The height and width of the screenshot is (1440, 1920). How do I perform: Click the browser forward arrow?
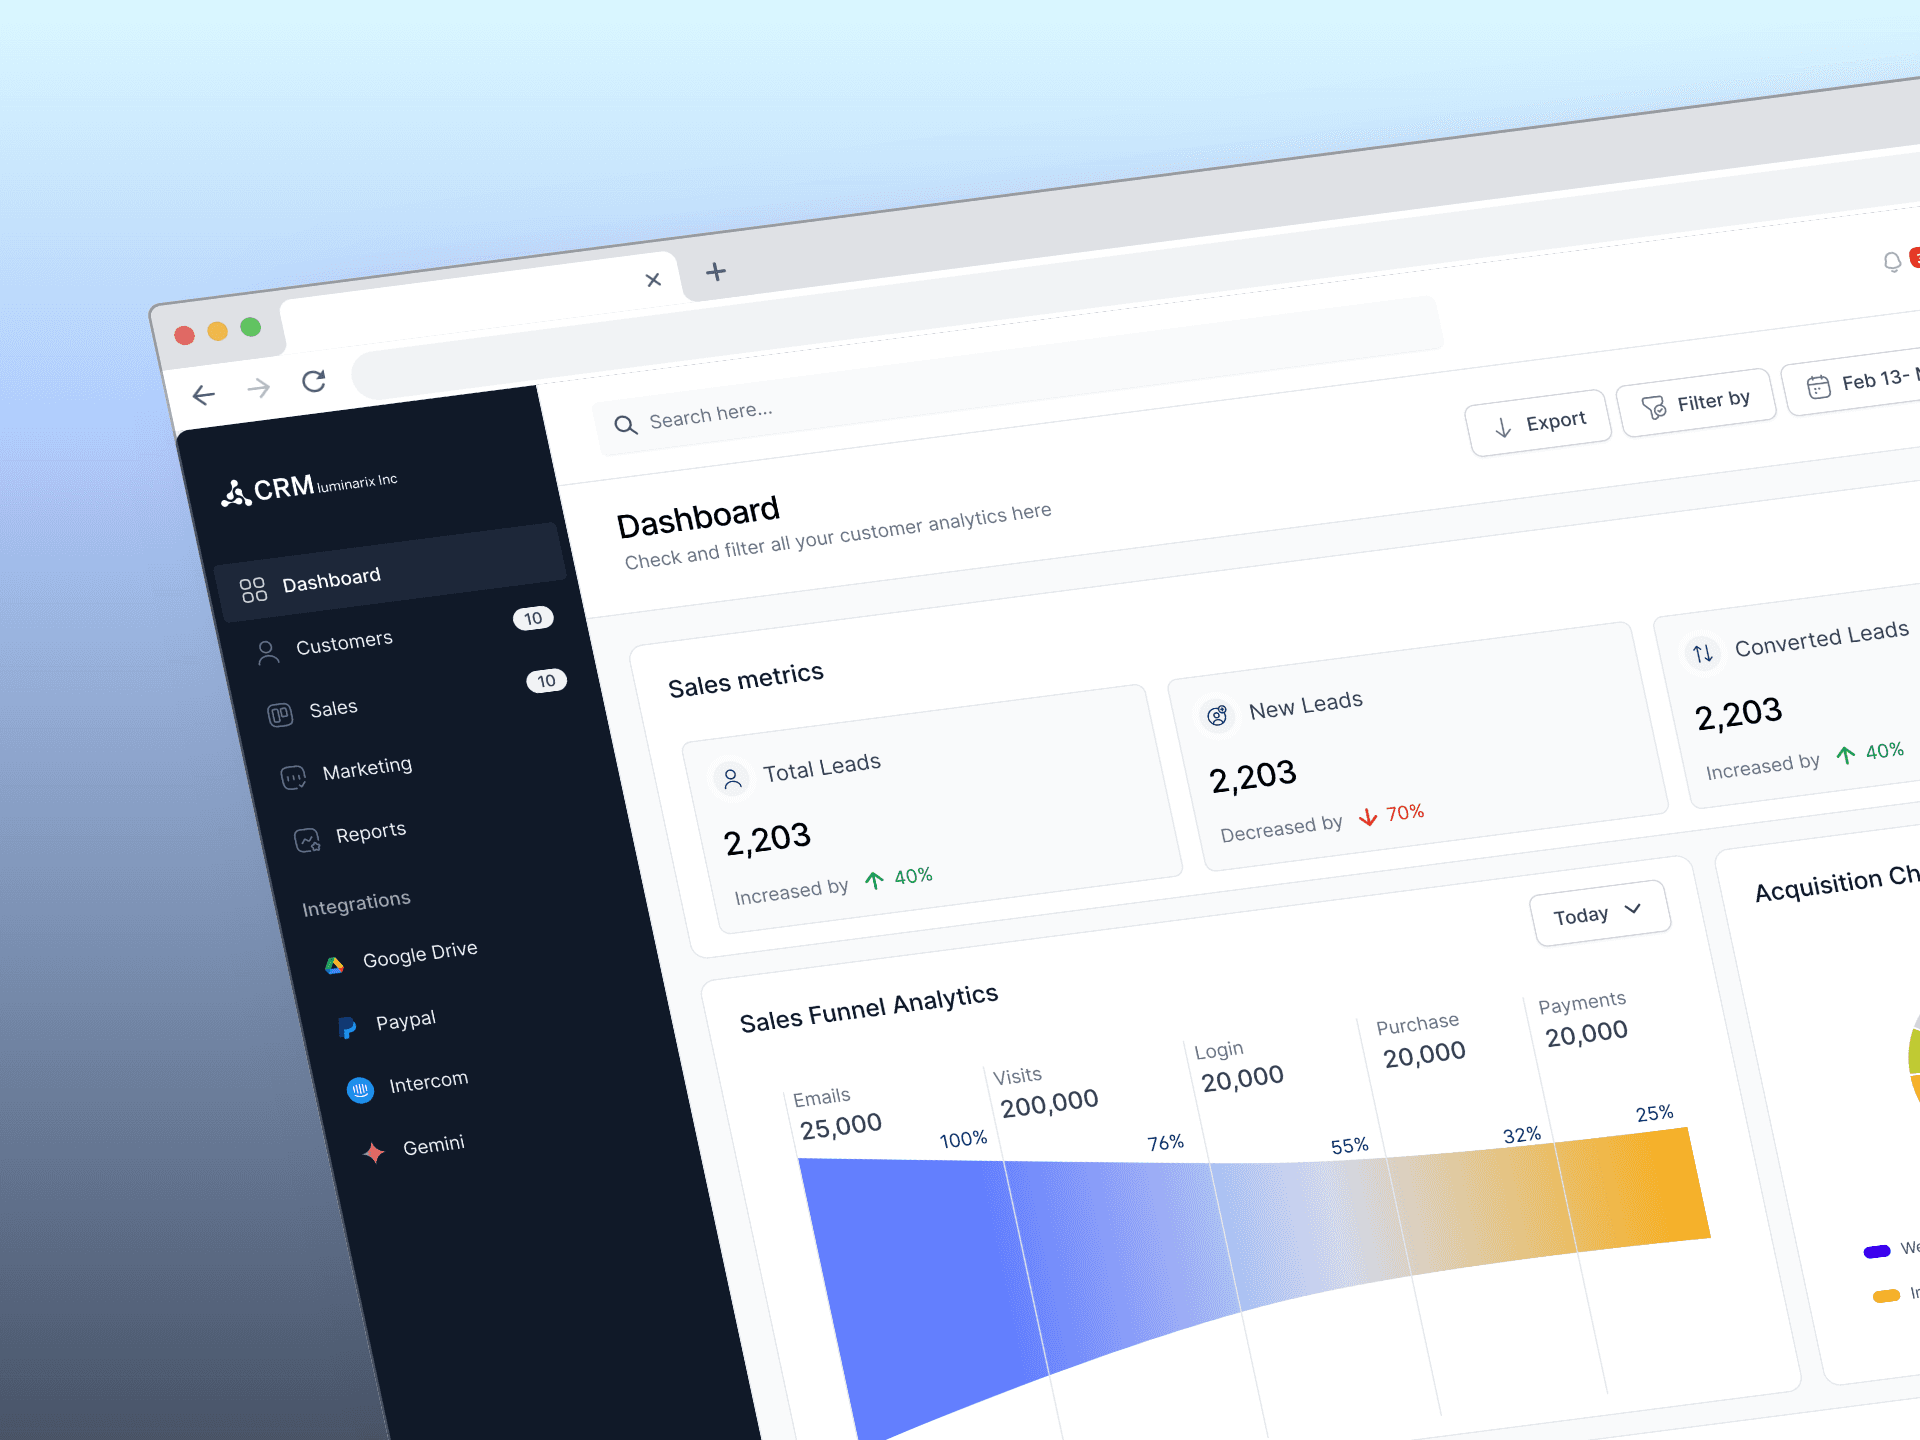[259, 387]
